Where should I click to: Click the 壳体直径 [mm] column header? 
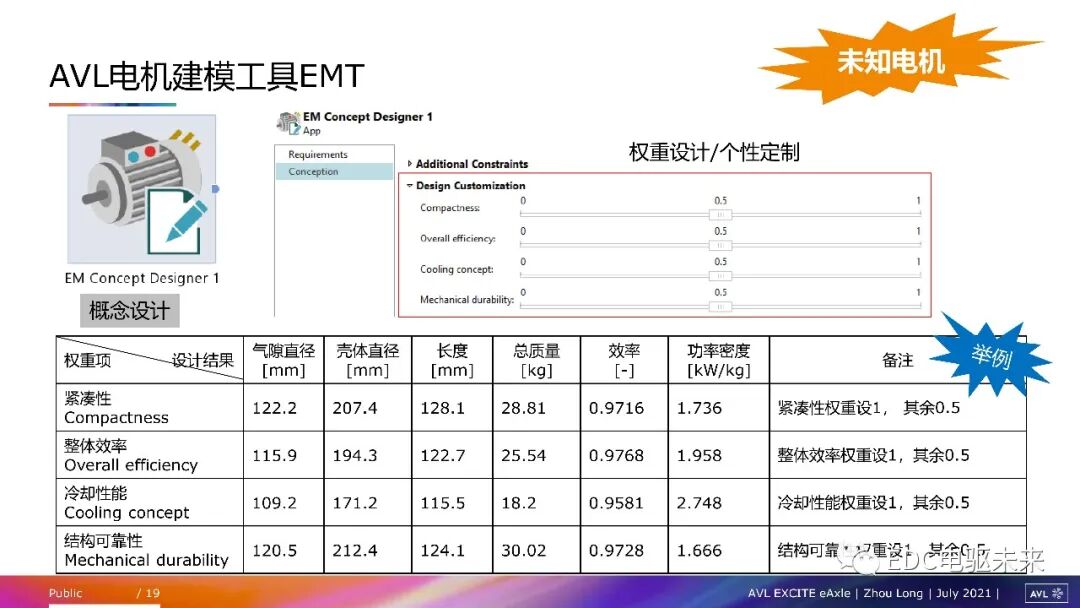coord(367,360)
